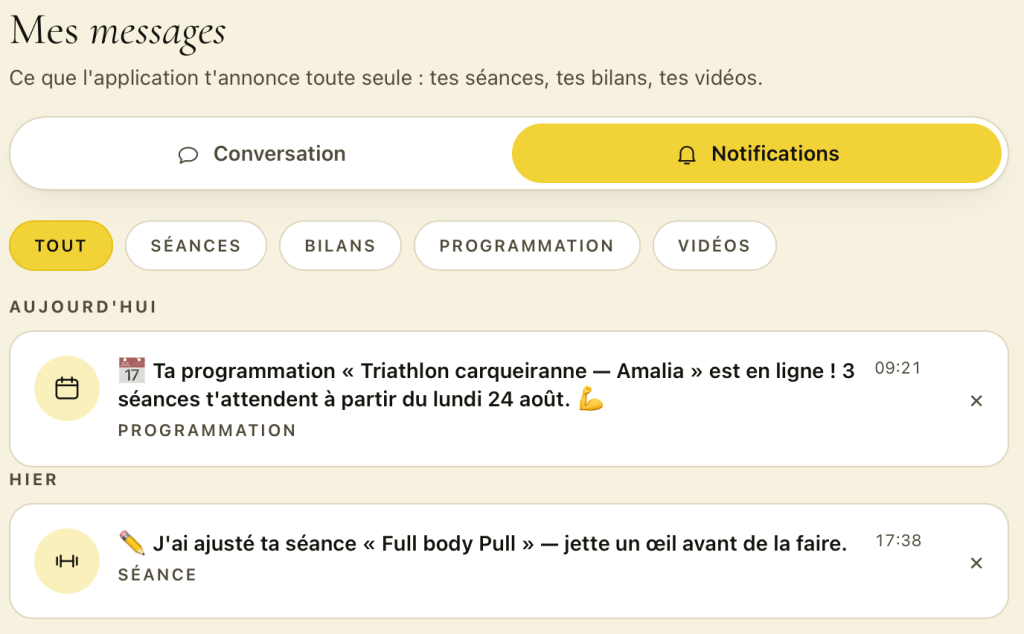Screen dimensions: 1024x634
Task: Click the speech bubble Conversation icon
Action: (188, 155)
